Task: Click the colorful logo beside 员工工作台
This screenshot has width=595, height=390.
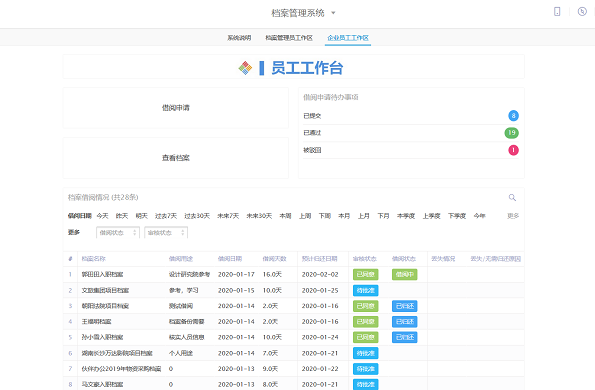Action: pyautogui.click(x=245, y=68)
